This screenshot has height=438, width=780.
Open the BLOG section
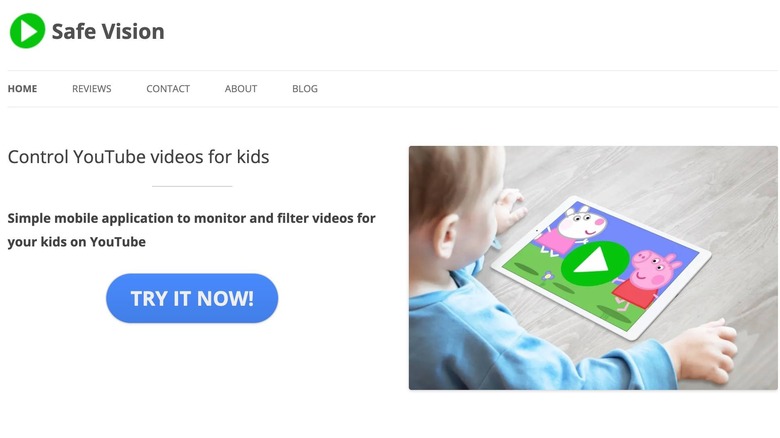(305, 89)
